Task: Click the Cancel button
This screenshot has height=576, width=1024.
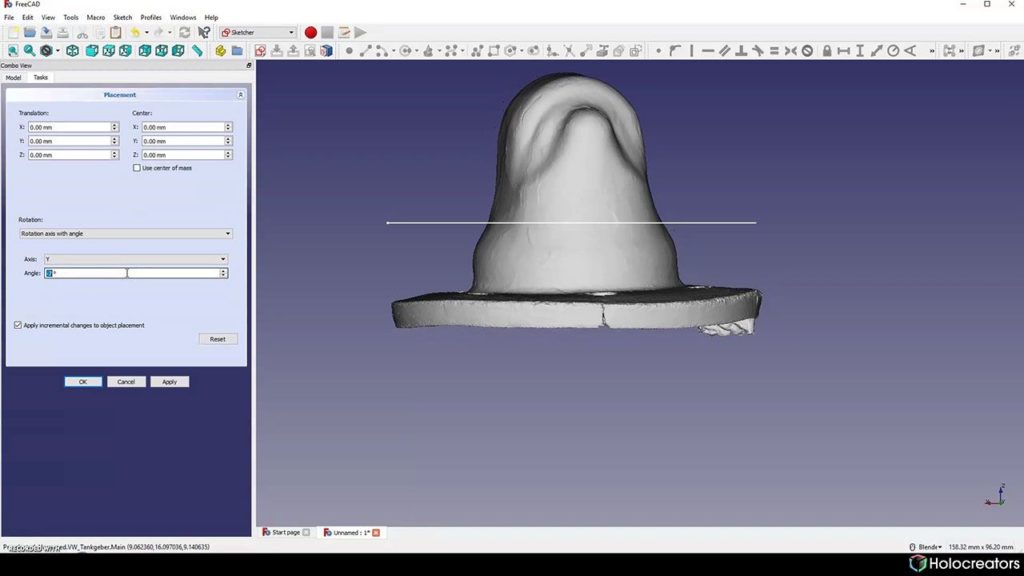Action: point(126,382)
